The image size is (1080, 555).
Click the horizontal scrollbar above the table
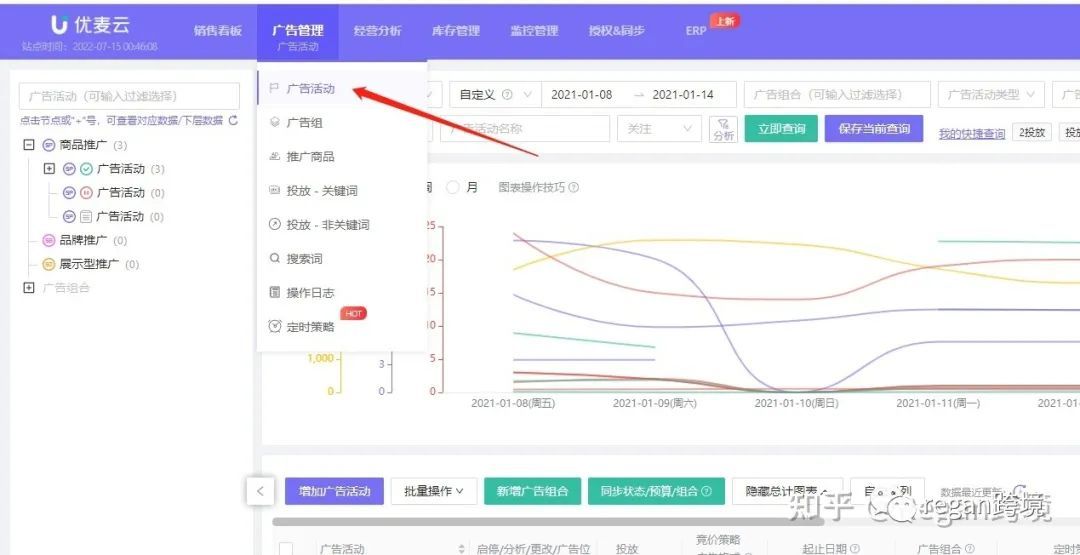pyautogui.click(x=548, y=521)
